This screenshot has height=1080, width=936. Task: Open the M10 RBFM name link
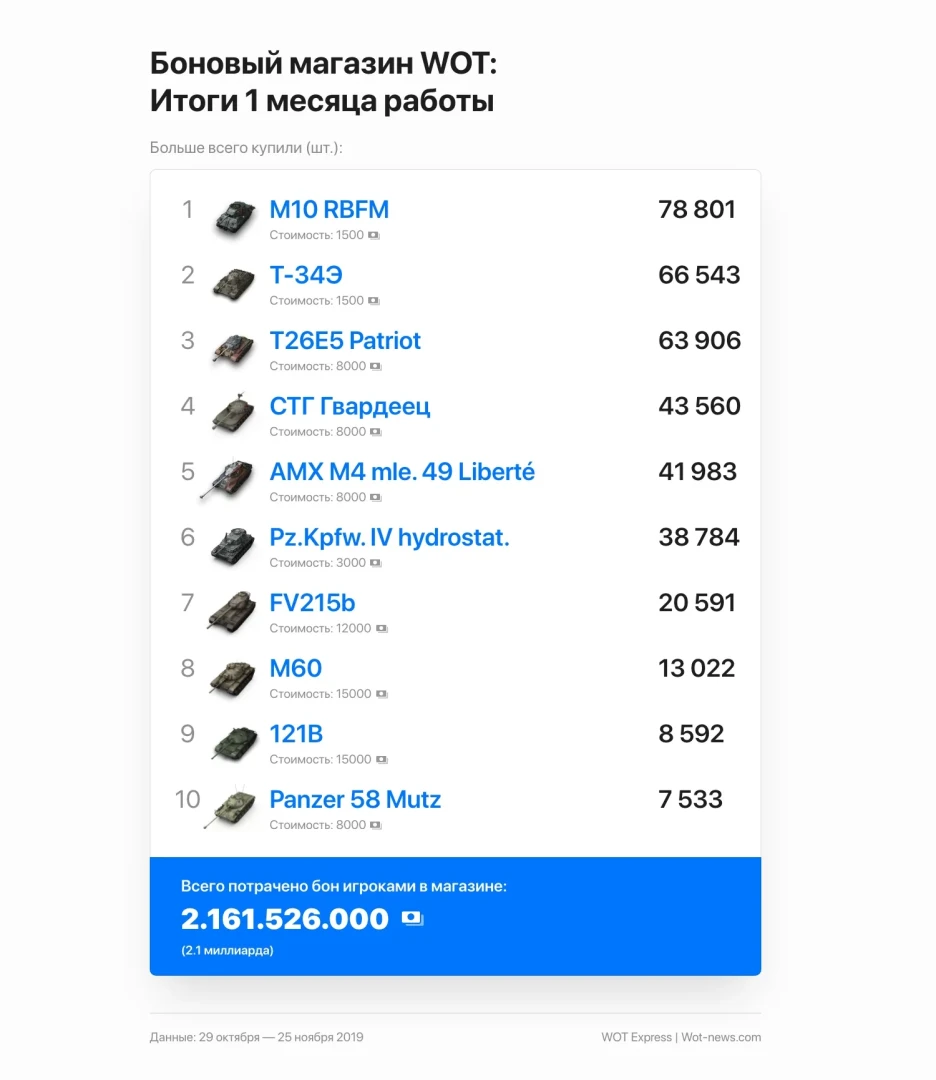tap(329, 210)
